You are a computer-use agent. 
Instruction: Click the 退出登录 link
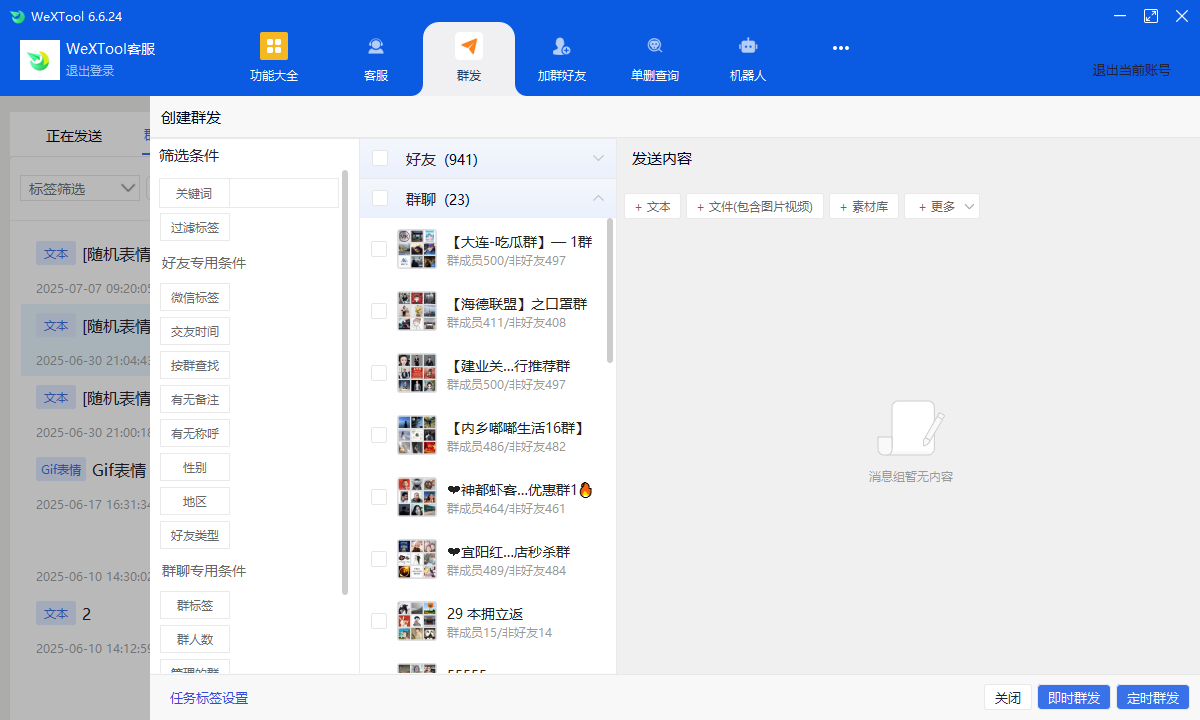click(90, 71)
